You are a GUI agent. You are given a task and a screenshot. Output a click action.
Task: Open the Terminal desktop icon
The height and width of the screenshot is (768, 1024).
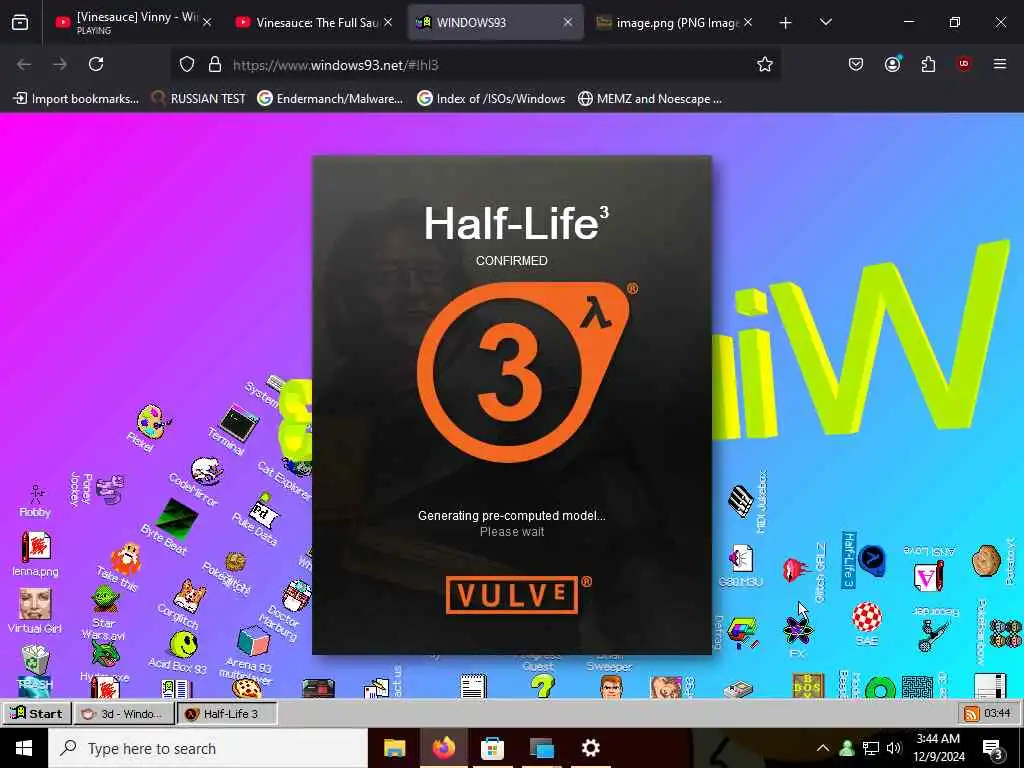[239, 422]
